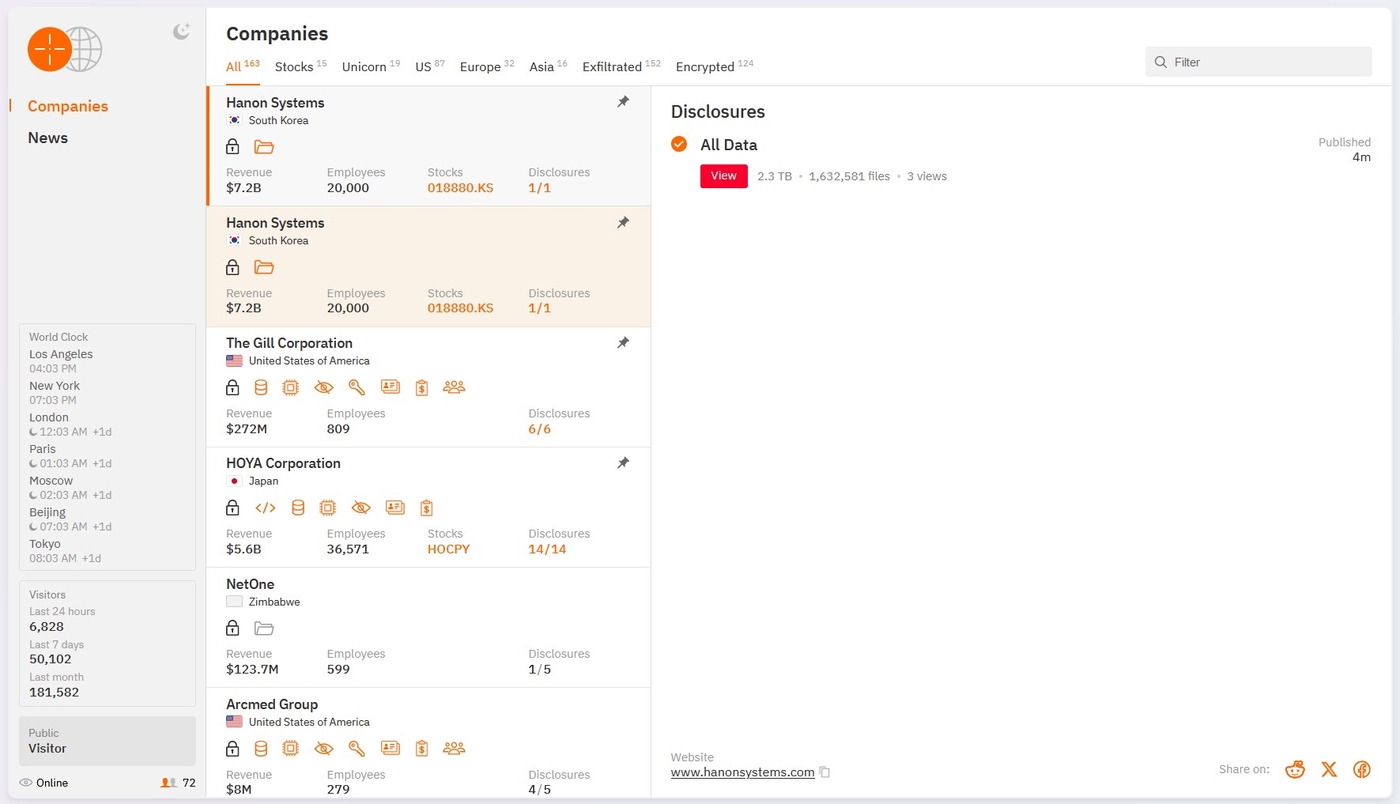Click NetOne lock icon
Image resolution: width=1400 pixels, height=804 pixels.
pos(232,628)
